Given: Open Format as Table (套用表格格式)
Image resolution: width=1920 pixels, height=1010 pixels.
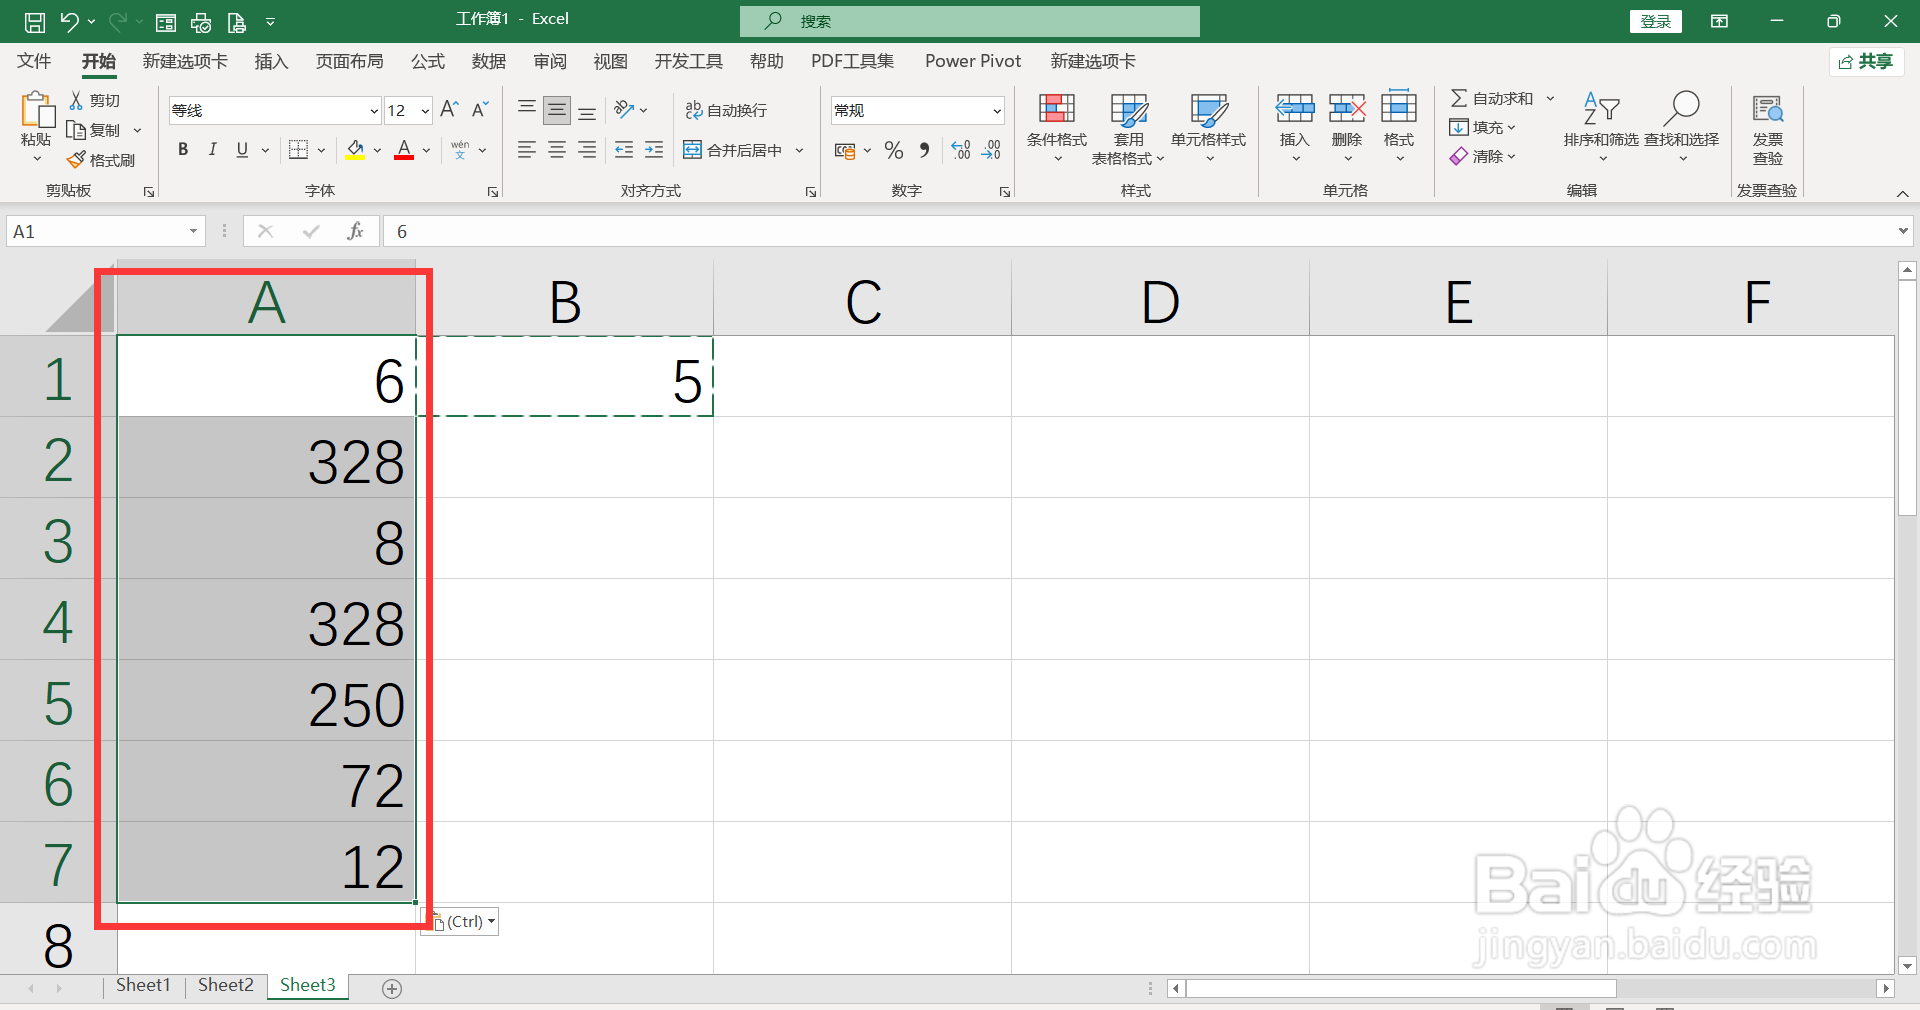Looking at the screenshot, I should tap(1129, 128).
